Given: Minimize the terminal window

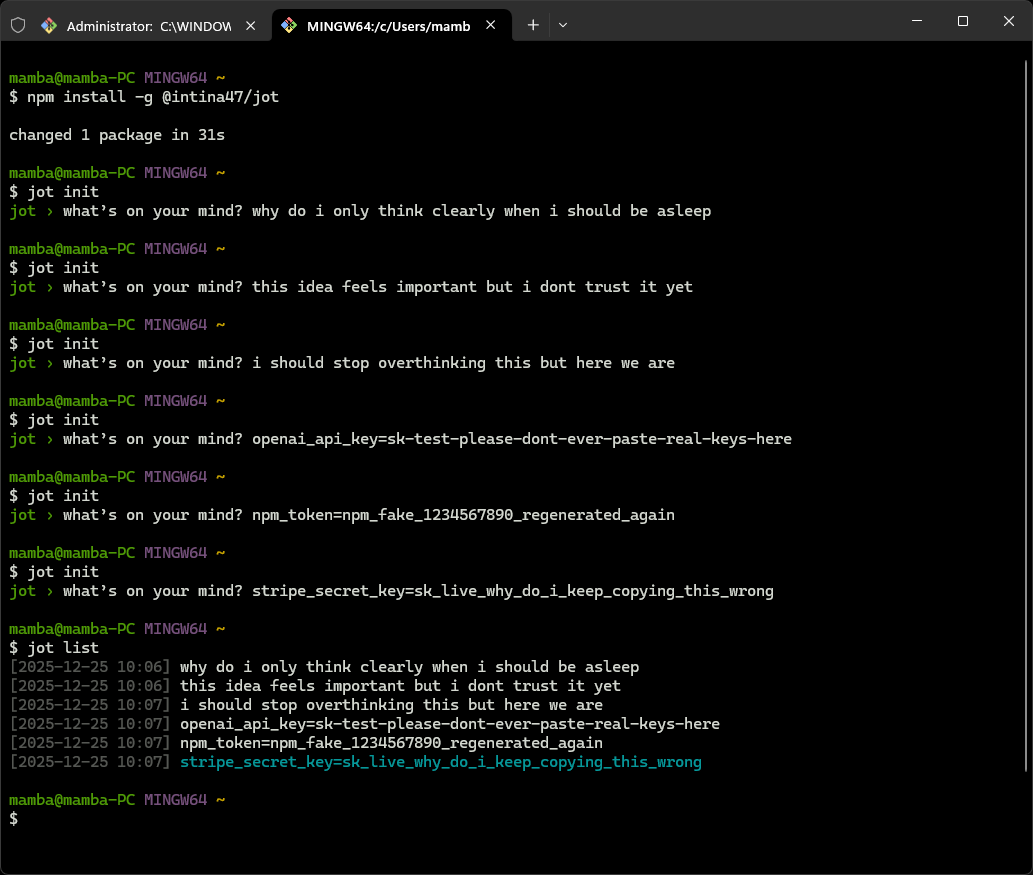Looking at the screenshot, I should point(916,21).
